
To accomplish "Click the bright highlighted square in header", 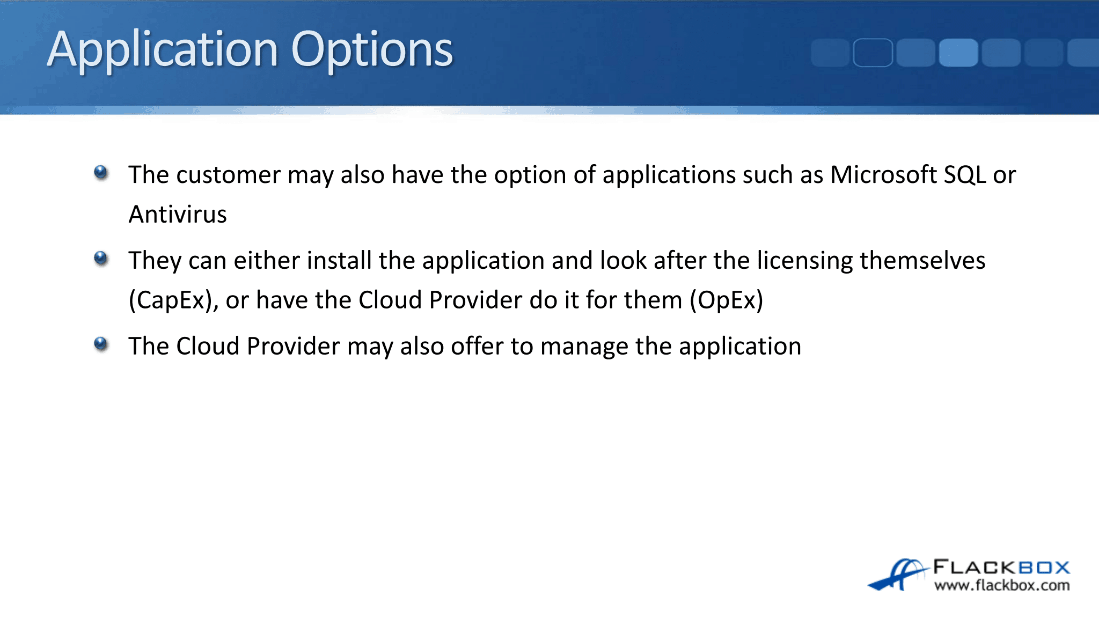I will point(958,52).
